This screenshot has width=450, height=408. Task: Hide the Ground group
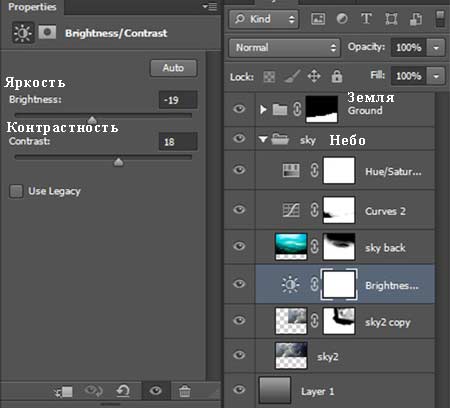tap(239, 109)
